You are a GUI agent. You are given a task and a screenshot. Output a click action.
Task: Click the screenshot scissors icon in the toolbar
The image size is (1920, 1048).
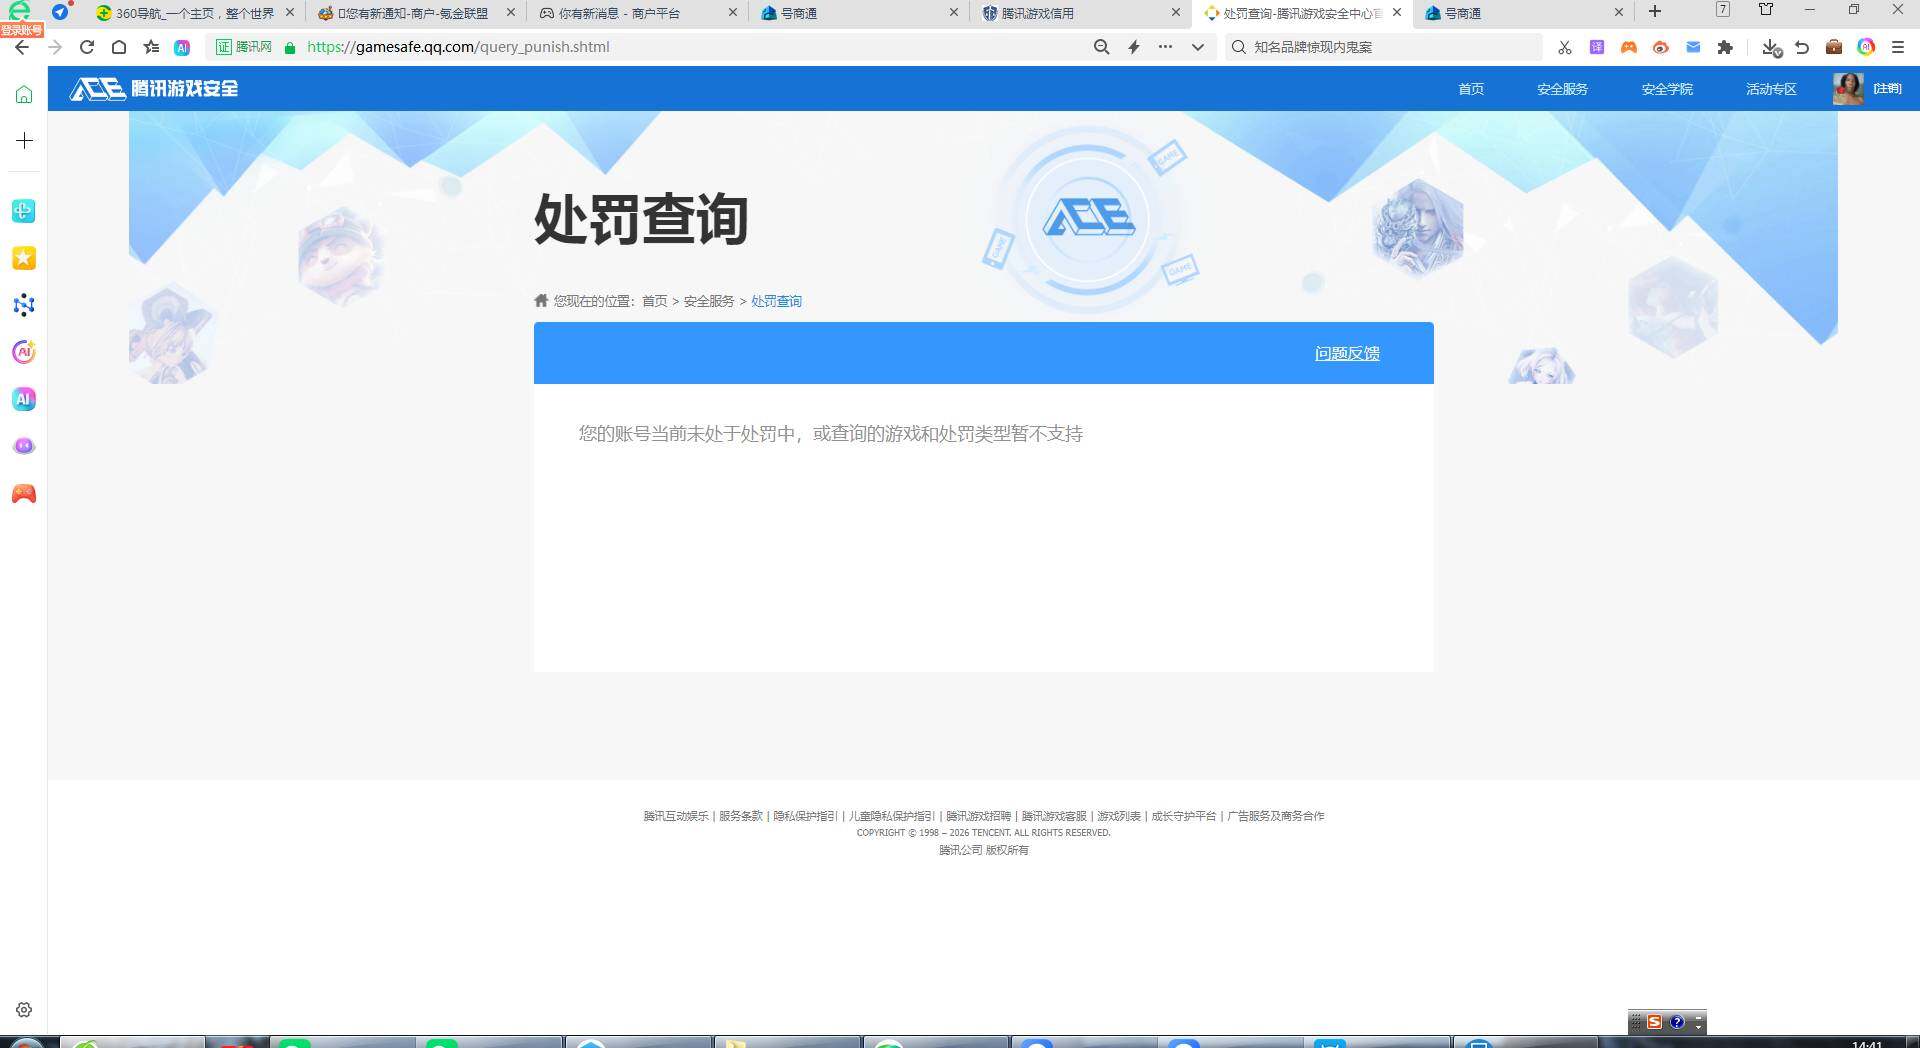[1564, 46]
